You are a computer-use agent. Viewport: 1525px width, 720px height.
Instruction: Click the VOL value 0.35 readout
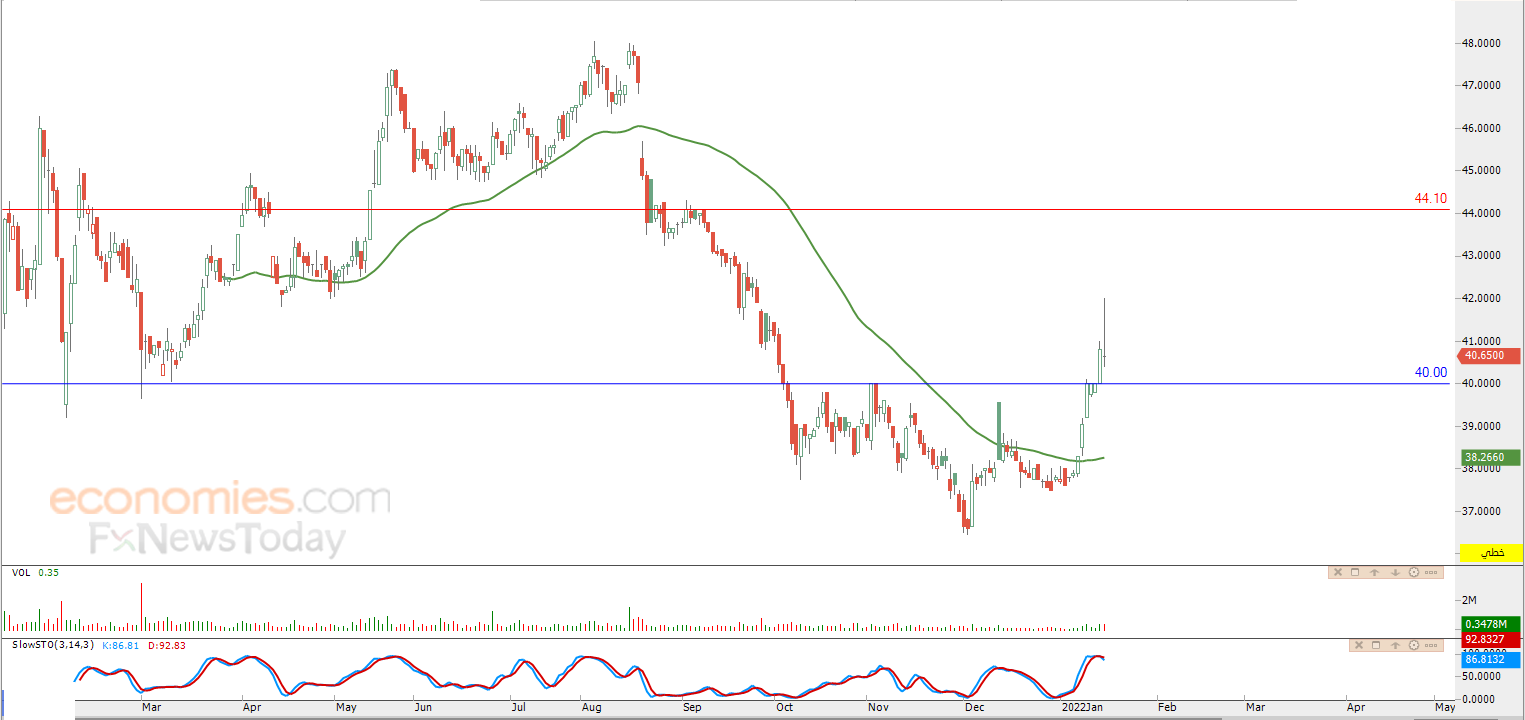(x=48, y=572)
